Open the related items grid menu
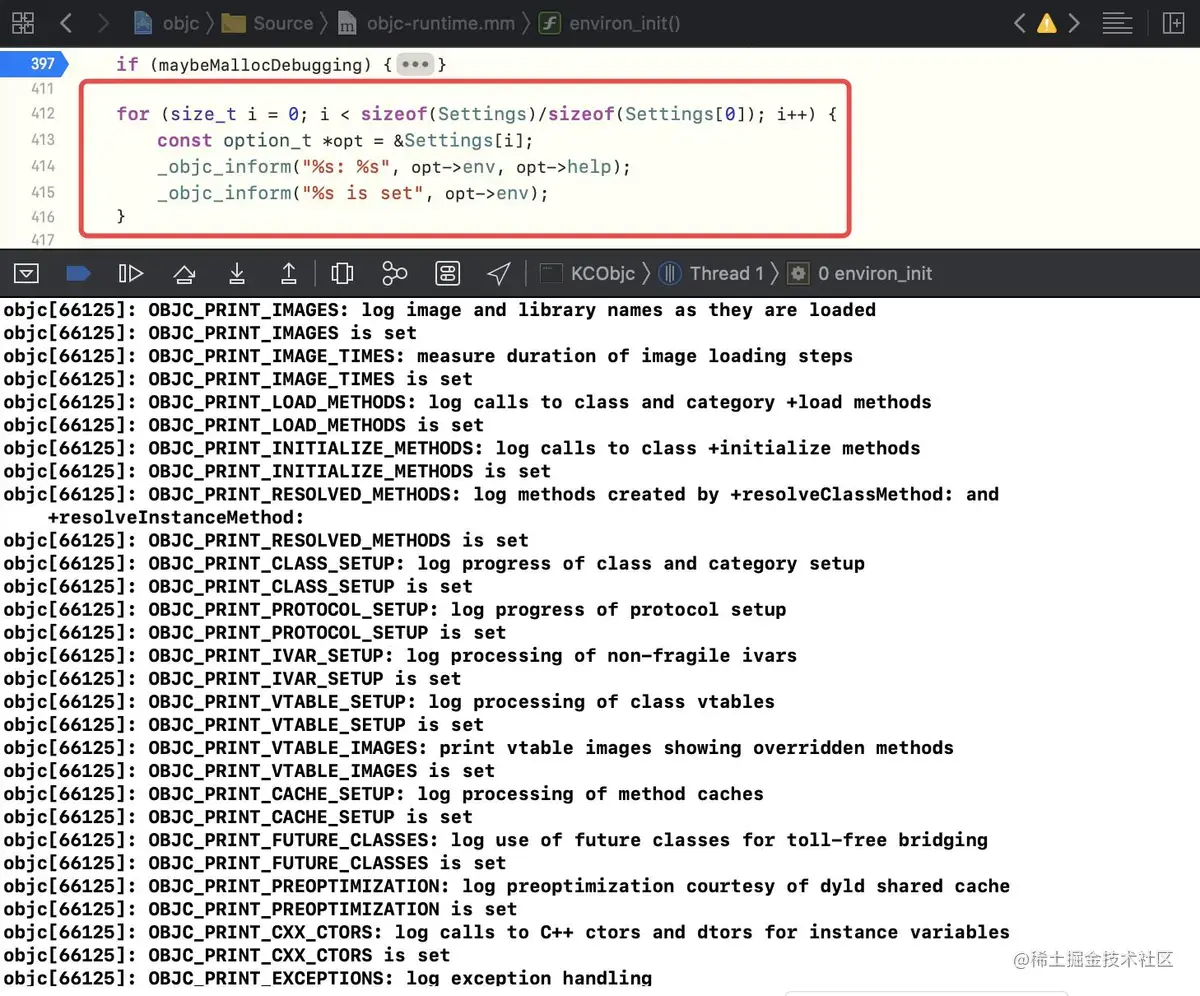 23,22
